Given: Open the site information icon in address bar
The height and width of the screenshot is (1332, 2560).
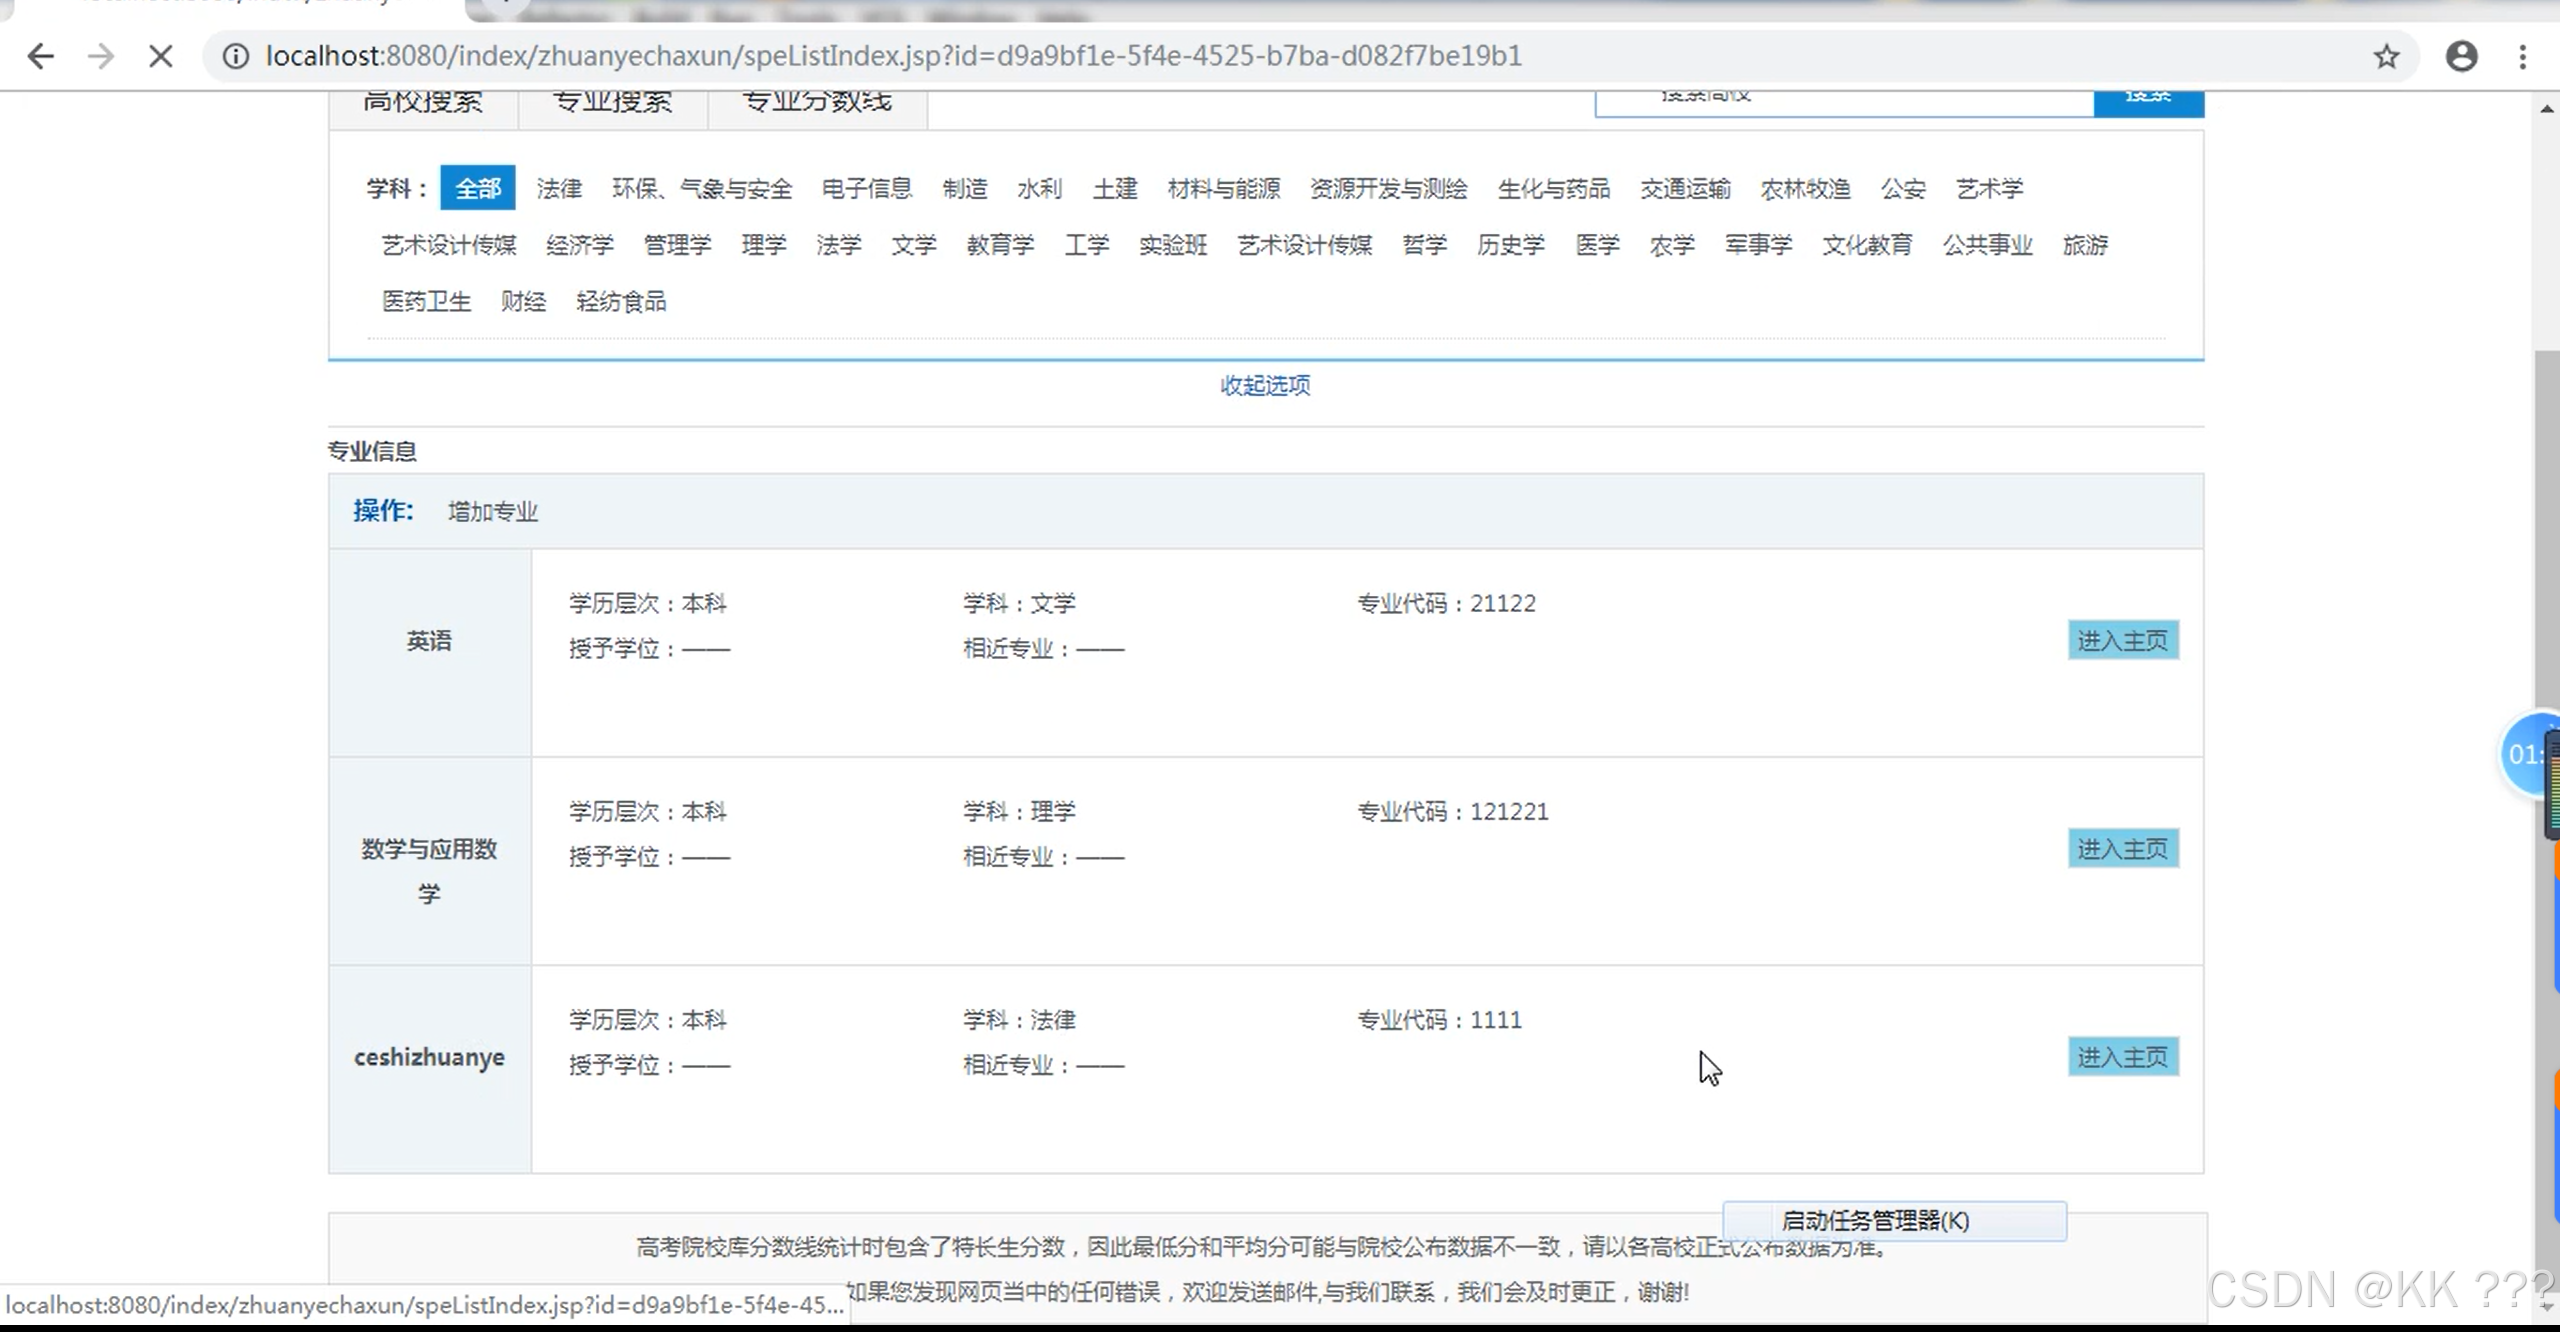Looking at the screenshot, I should (x=234, y=56).
